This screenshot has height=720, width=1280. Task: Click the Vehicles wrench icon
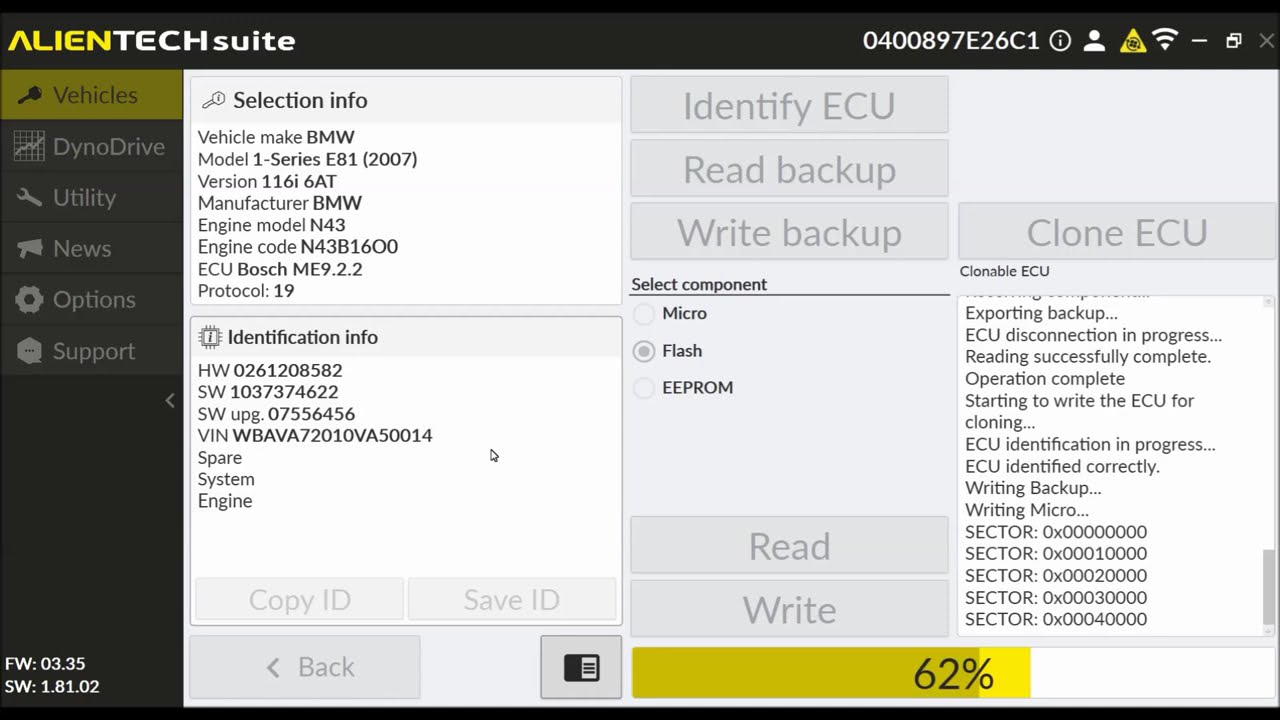pos(29,95)
